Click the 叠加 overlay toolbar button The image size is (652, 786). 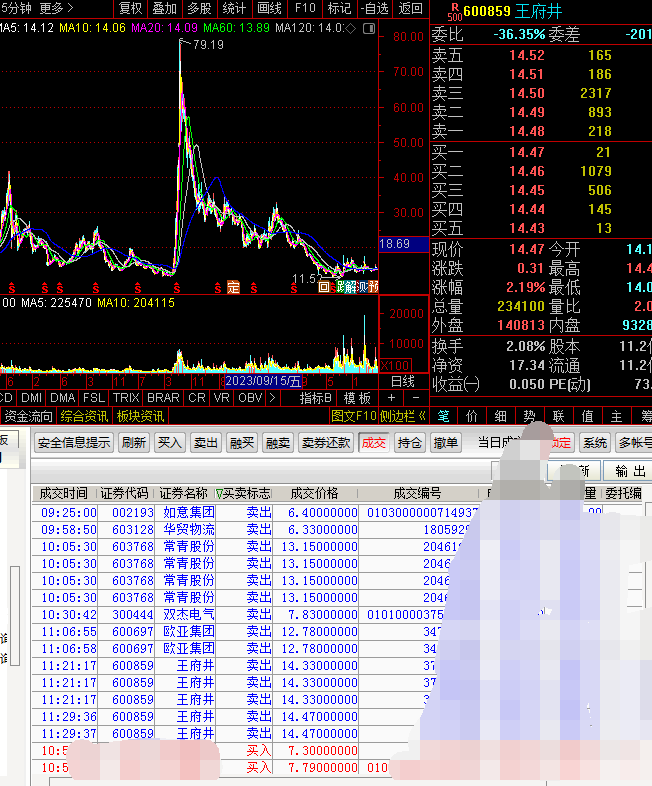click(x=165, y=8)
